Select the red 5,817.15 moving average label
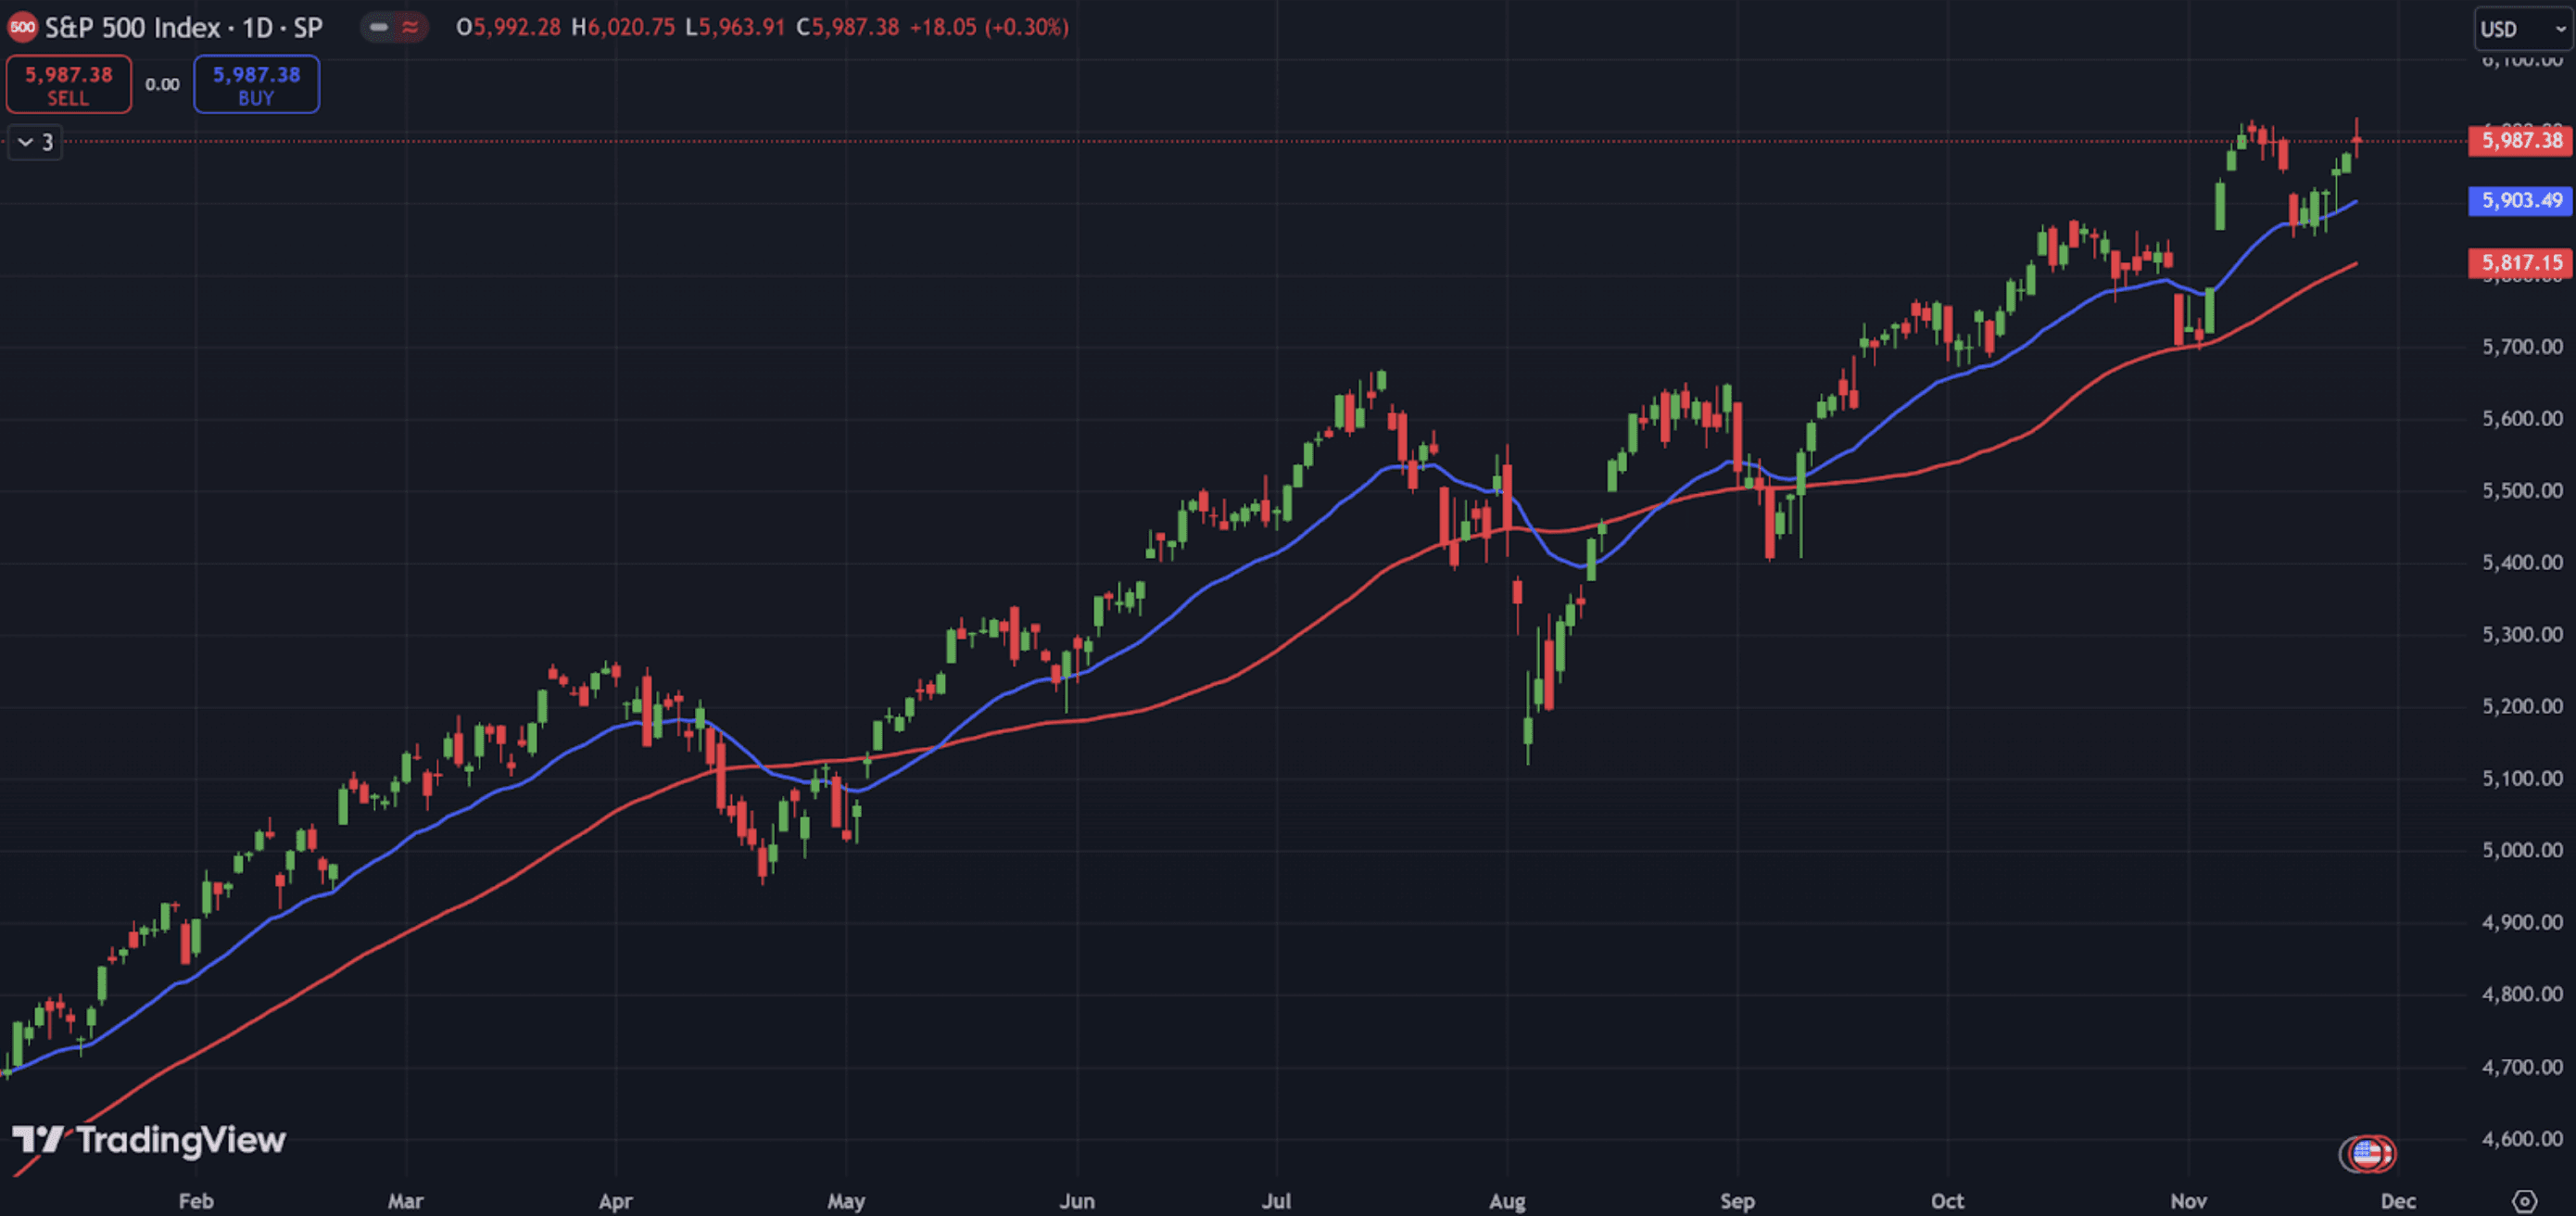This screenshot has width=2576, height=1216. pyautogui.click(x=2520, y=262)
